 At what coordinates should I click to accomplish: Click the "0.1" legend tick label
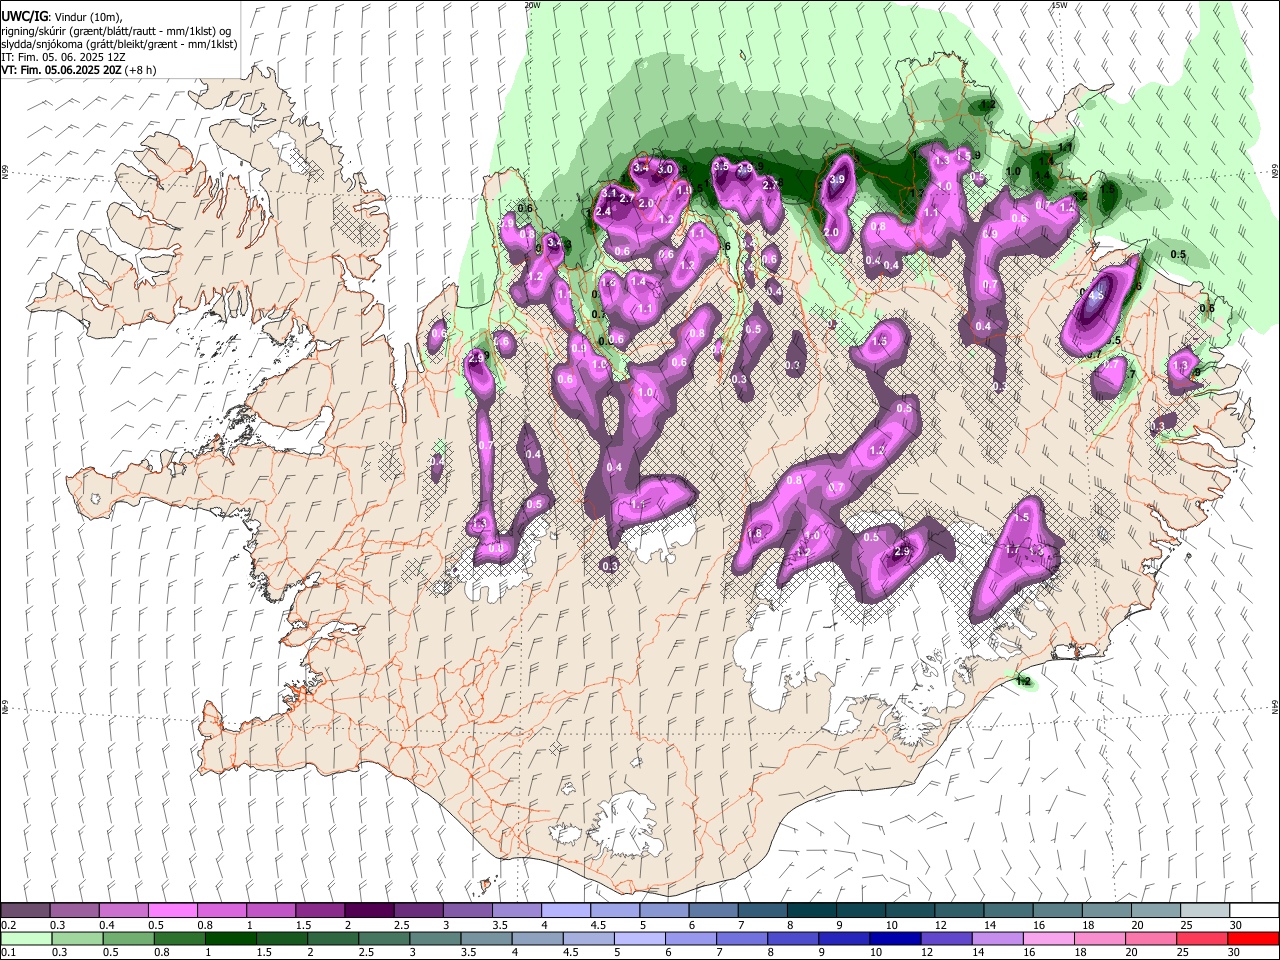point(9,953)
